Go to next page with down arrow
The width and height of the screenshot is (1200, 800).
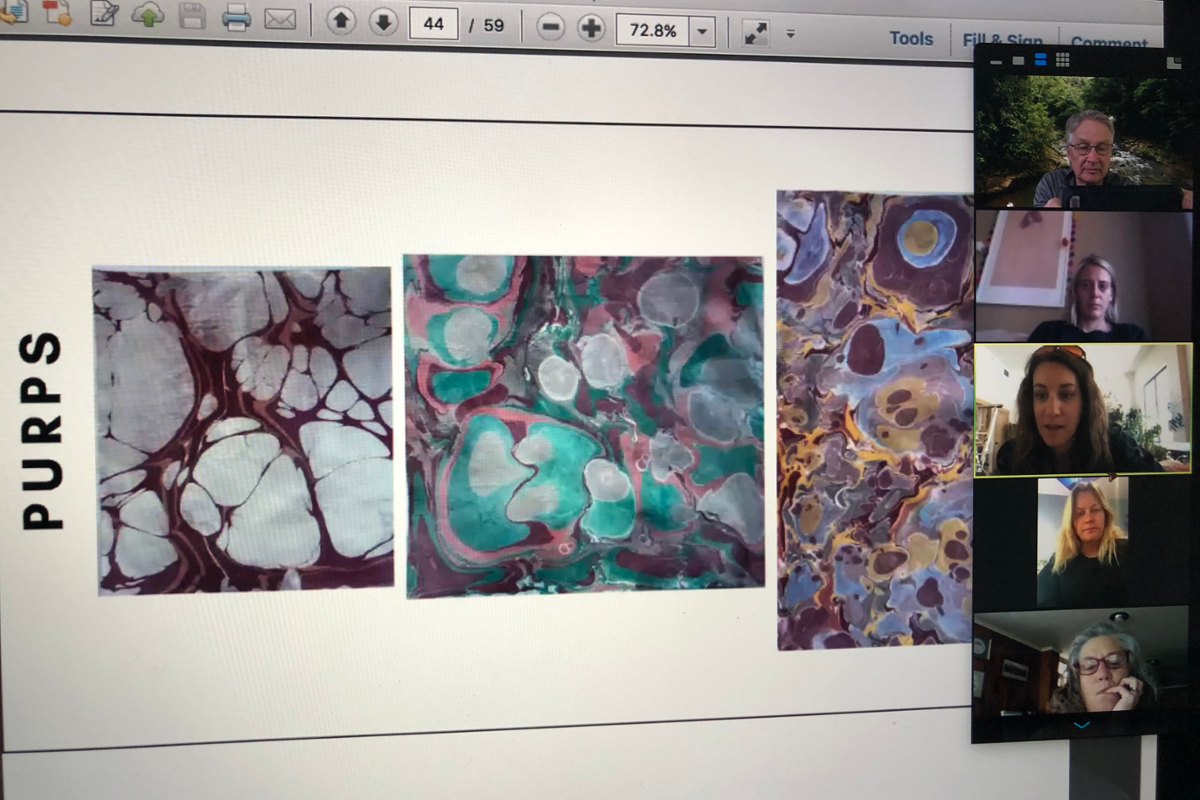pos(383,22)
